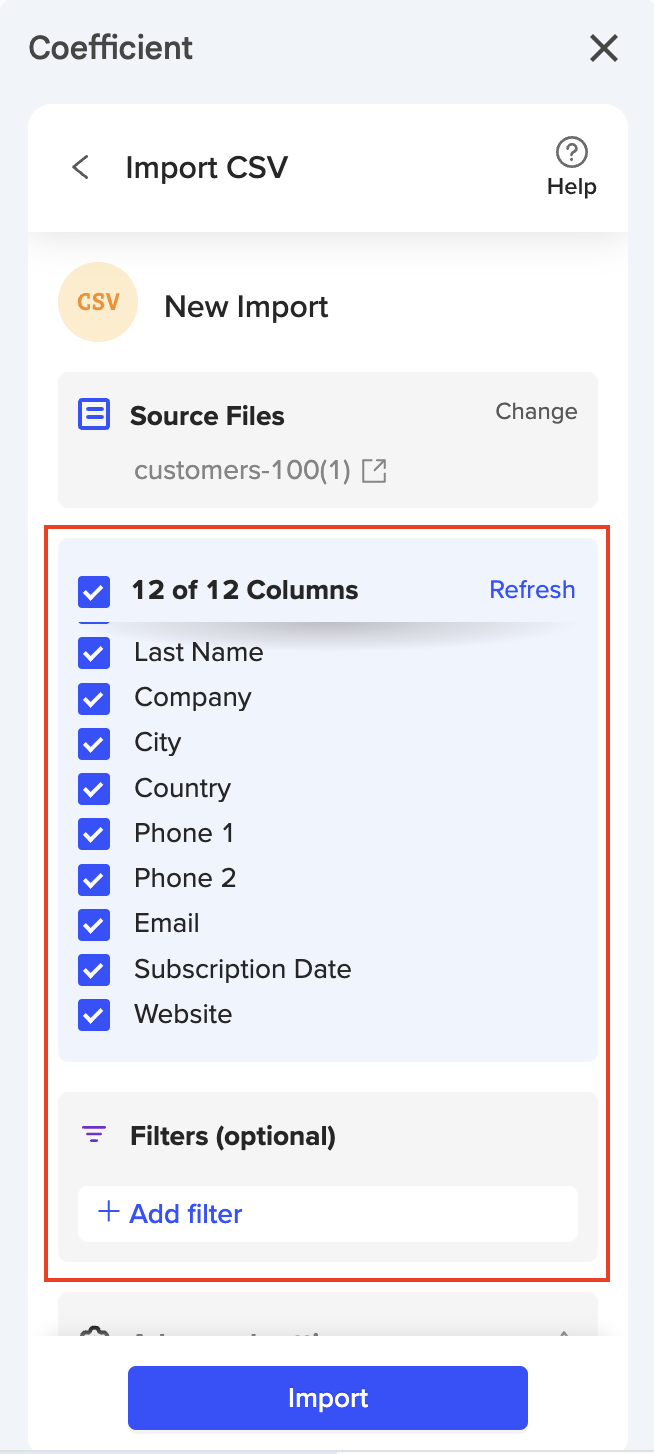Close the Coefficient panel

[x=603, y=48]
